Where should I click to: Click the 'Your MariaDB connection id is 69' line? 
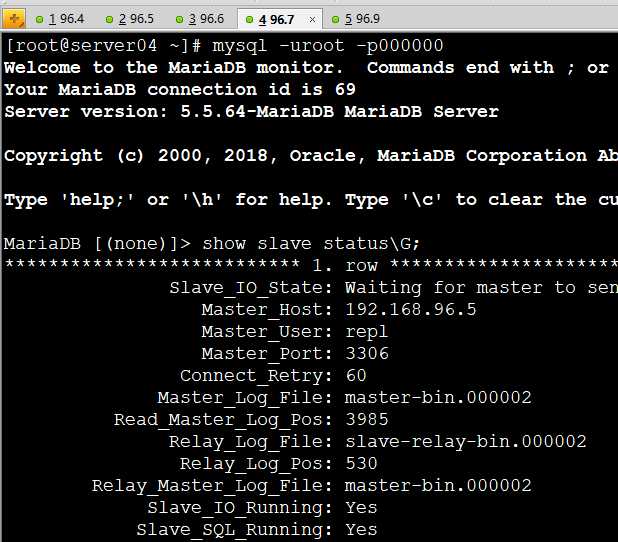click(180, 89)
